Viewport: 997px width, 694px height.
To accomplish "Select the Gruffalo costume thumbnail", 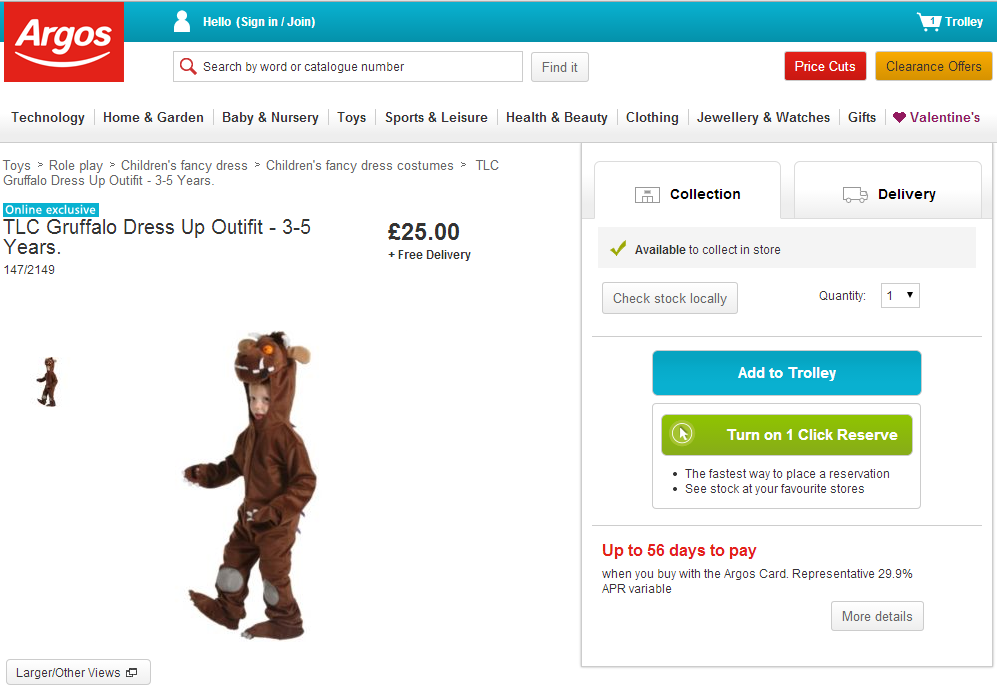I will pyautogui.click(x=47, y=381).
